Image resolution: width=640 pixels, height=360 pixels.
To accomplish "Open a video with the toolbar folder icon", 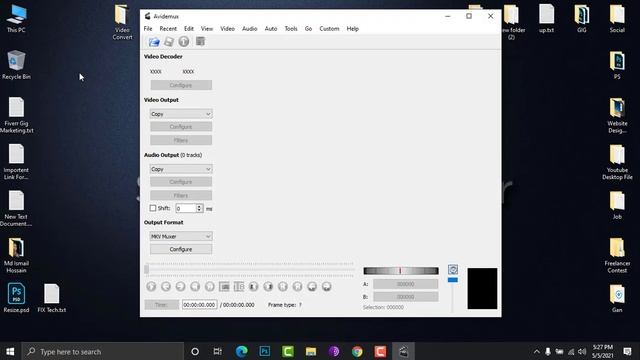I will [x=154, y=42].
